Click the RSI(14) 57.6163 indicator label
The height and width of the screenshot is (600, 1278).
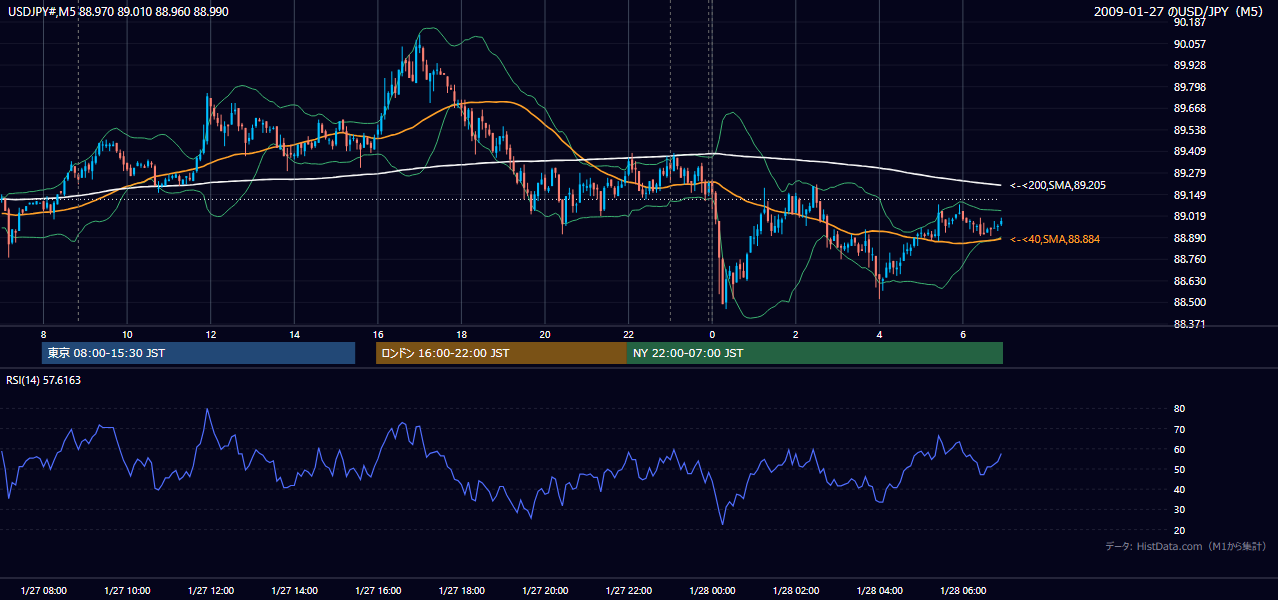click(44, 380)
